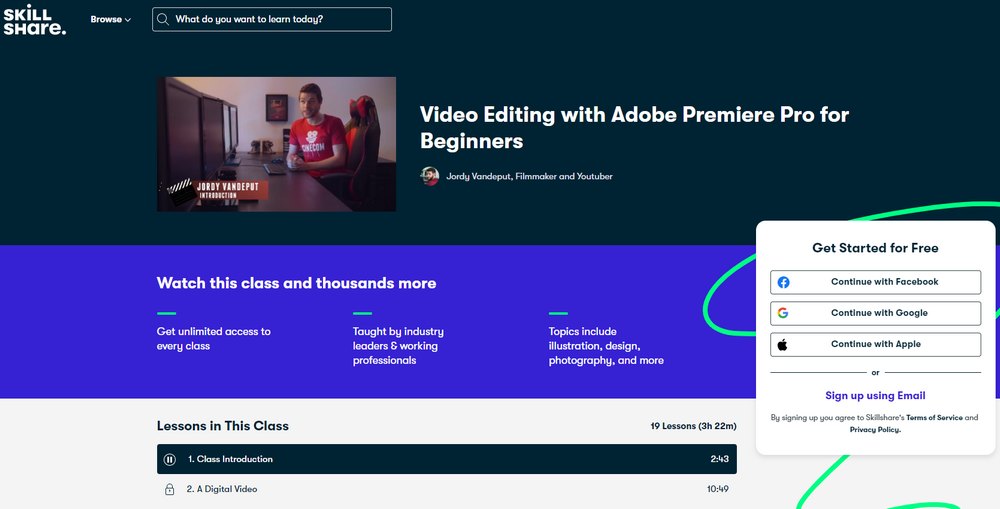
Task: Sign up using Email link
Action: coord(875,395)
